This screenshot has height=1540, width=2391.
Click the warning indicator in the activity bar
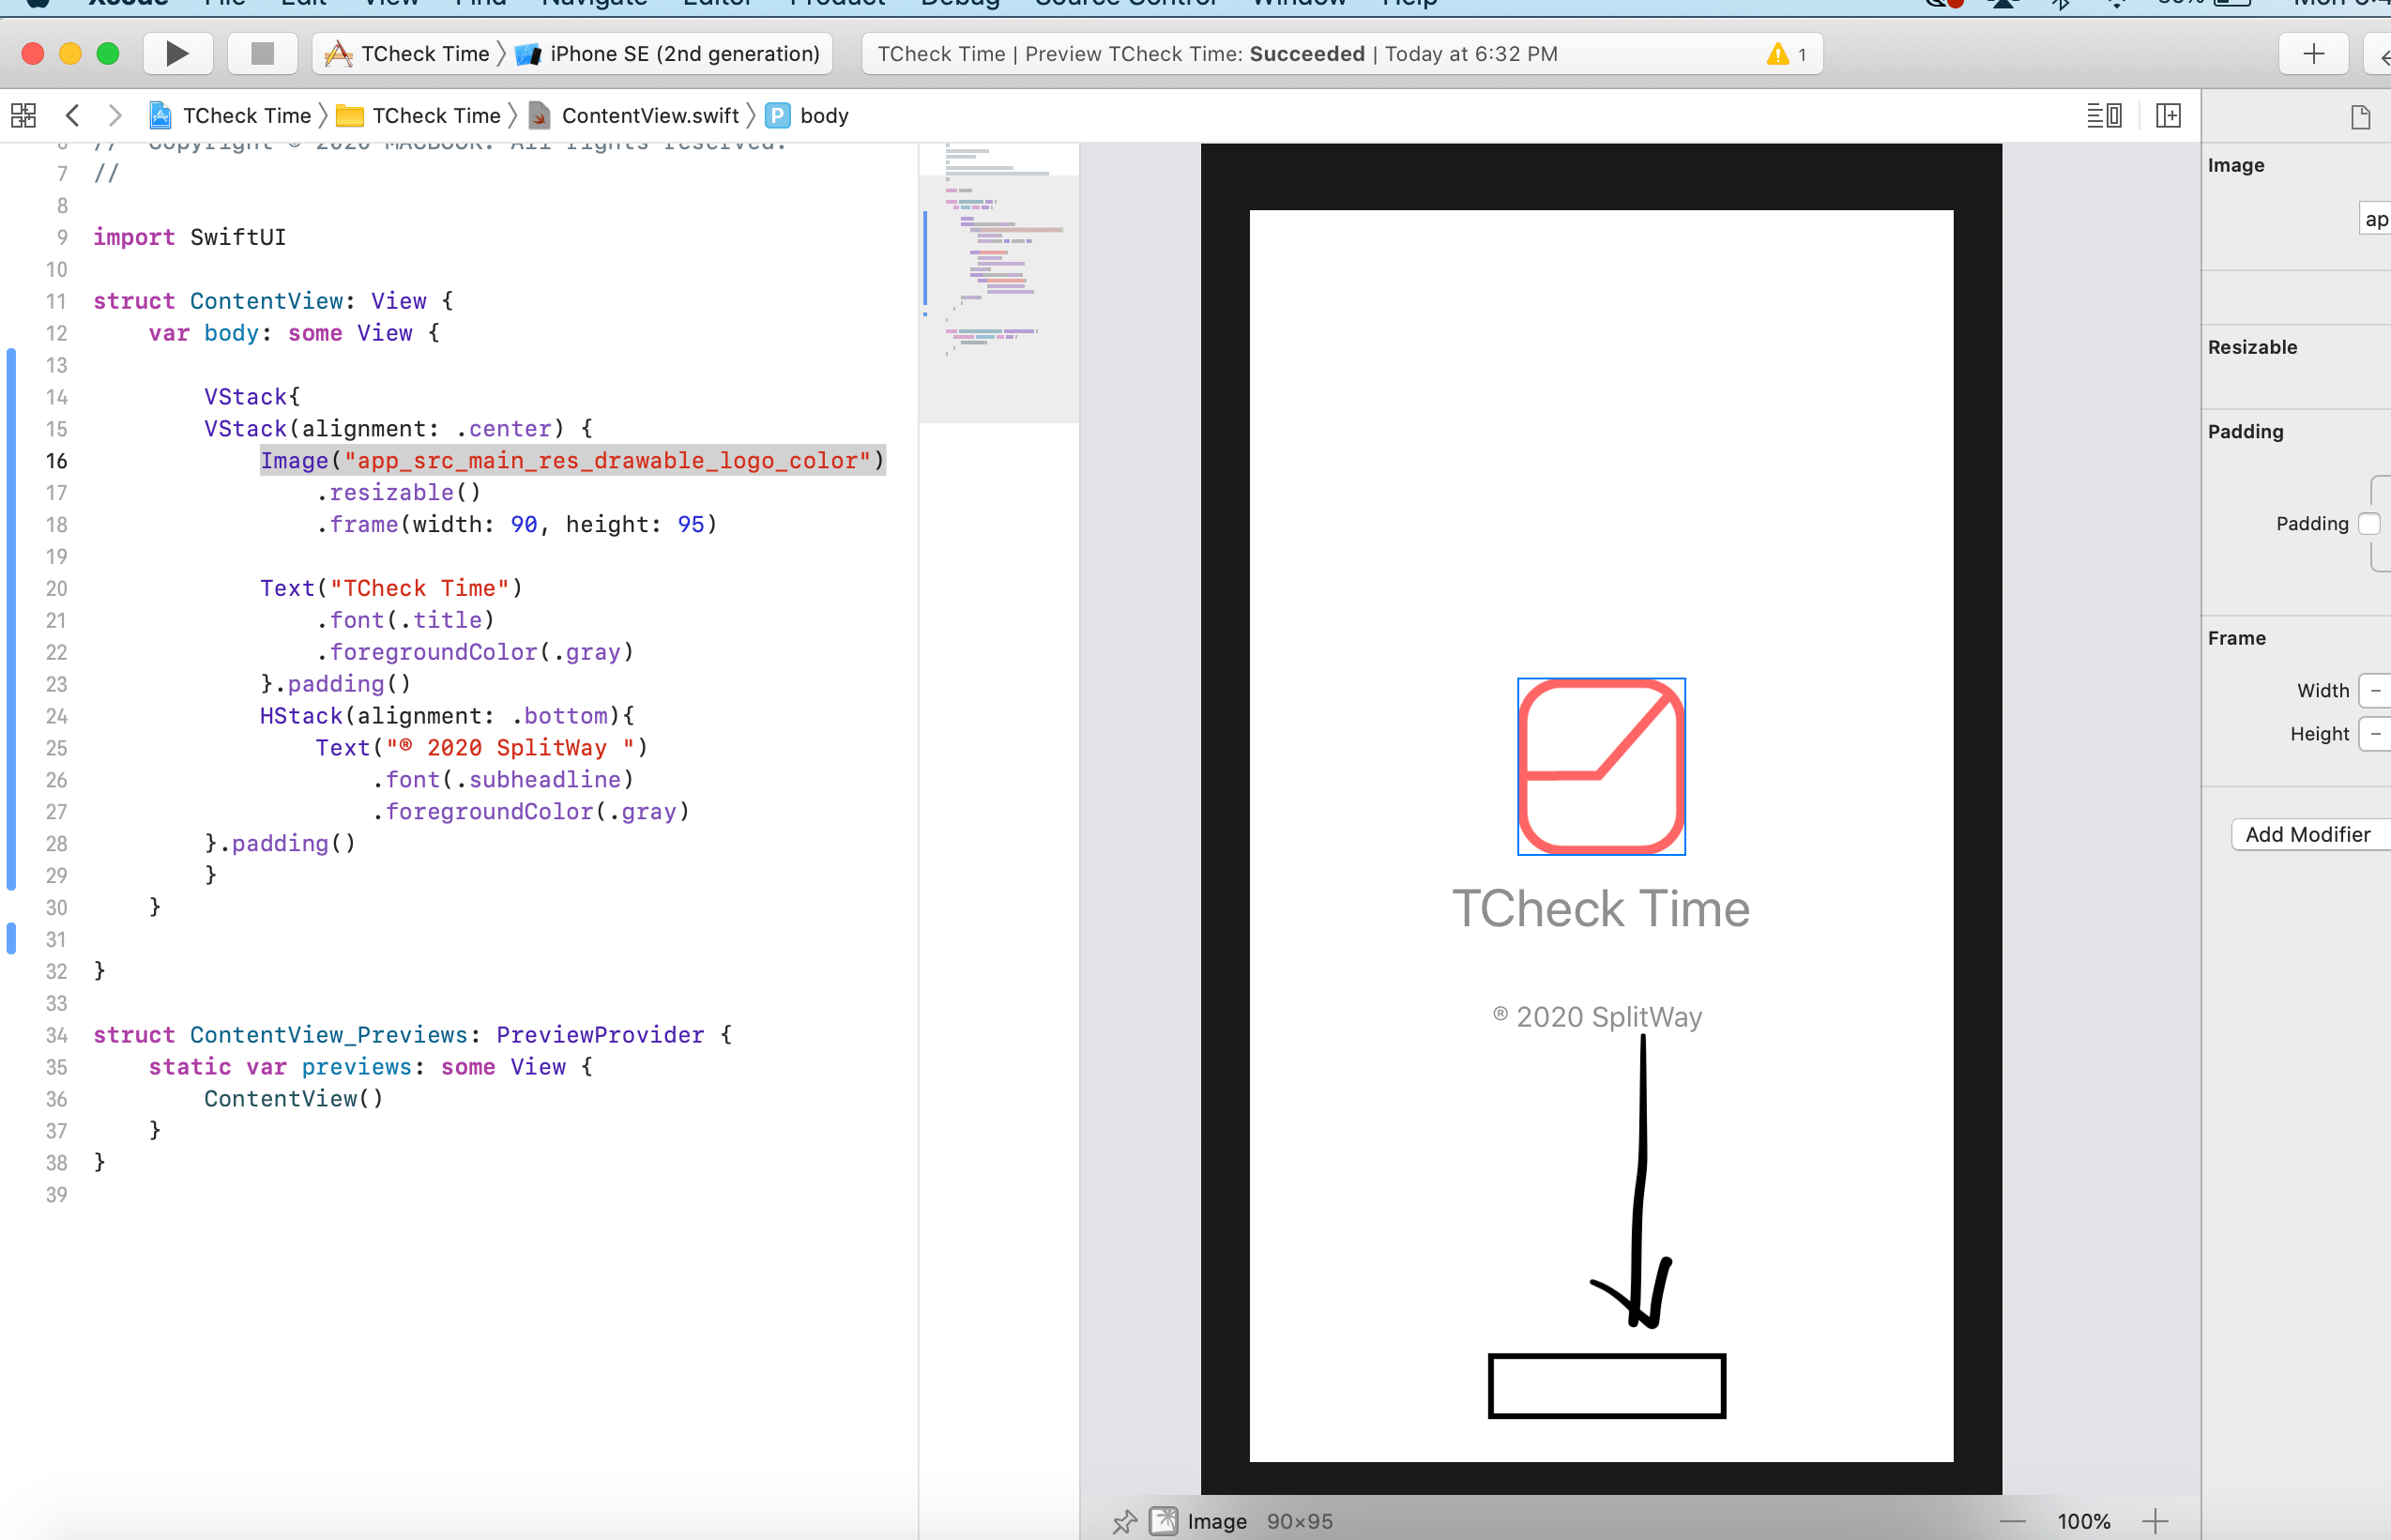pyautogui.click(x=1782, y=53)
